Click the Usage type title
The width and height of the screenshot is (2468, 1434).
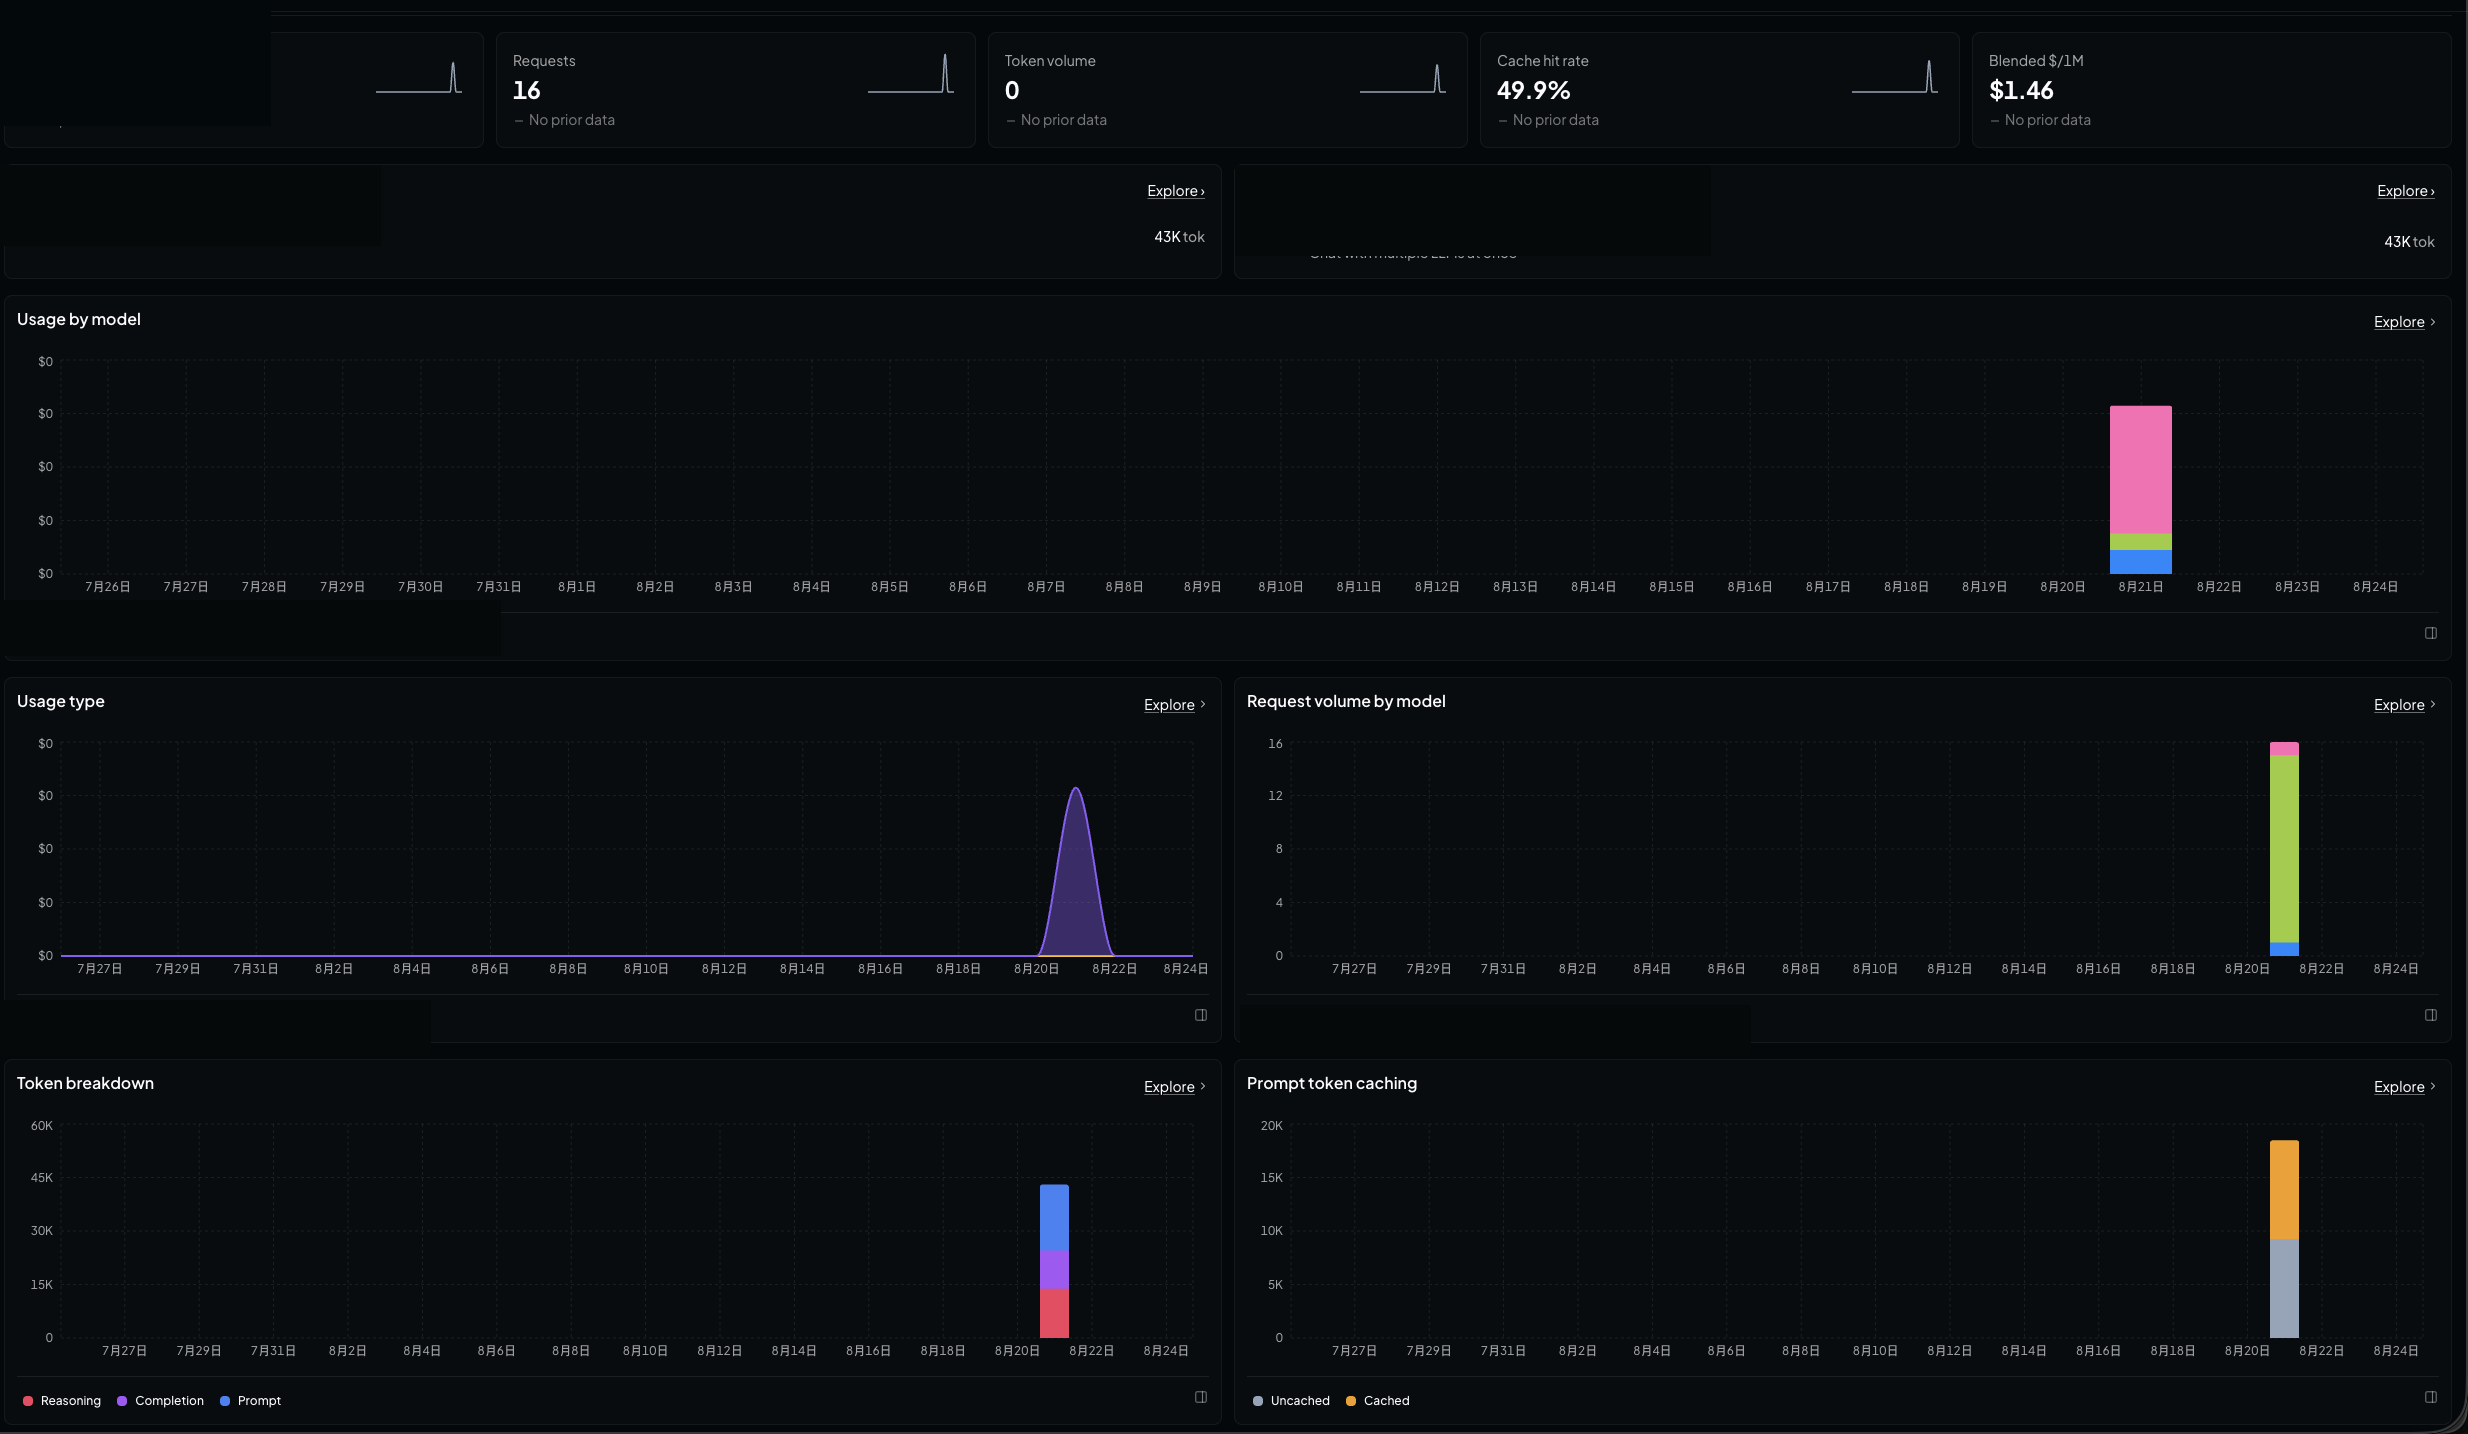pyautogui.click(x=61, y=701)
